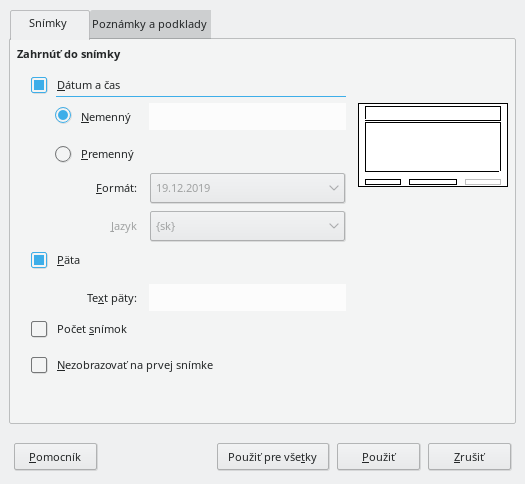Uncheck the Dátum a čas checkbox
The height and width of the screenshot is (484, 525).
pyautogui.click(x=39, y=85)
